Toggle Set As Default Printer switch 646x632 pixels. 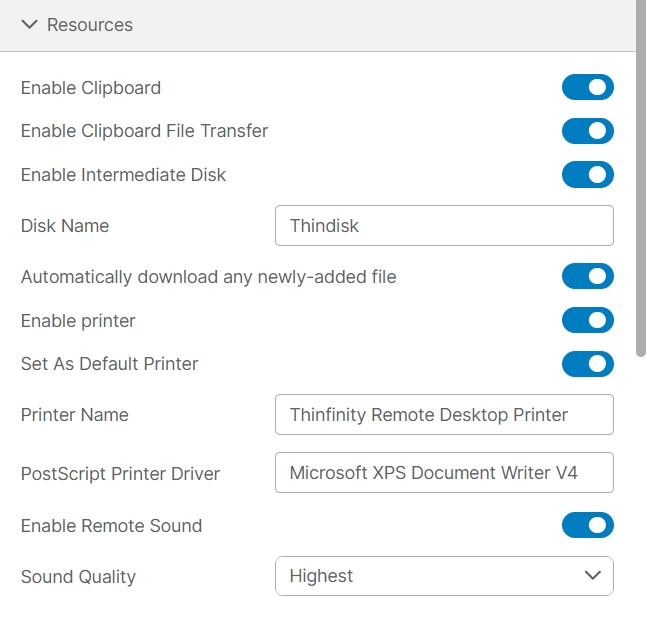[587, 364]
